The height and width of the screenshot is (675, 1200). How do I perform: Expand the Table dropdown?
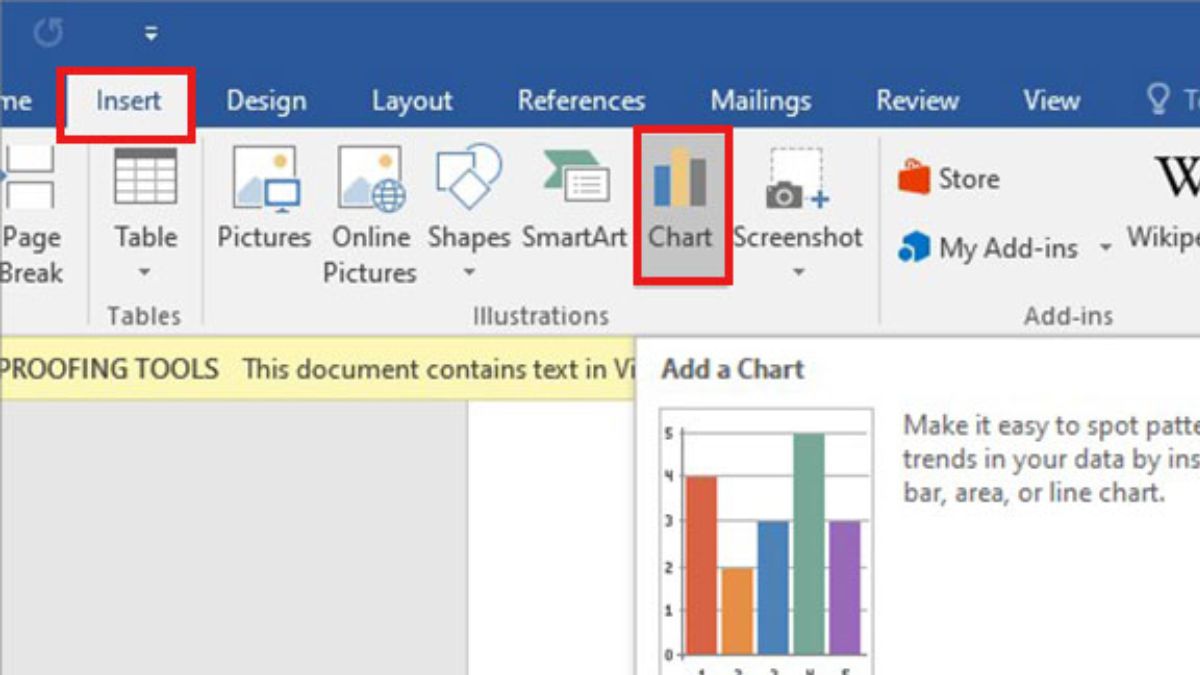click(145, 272)
